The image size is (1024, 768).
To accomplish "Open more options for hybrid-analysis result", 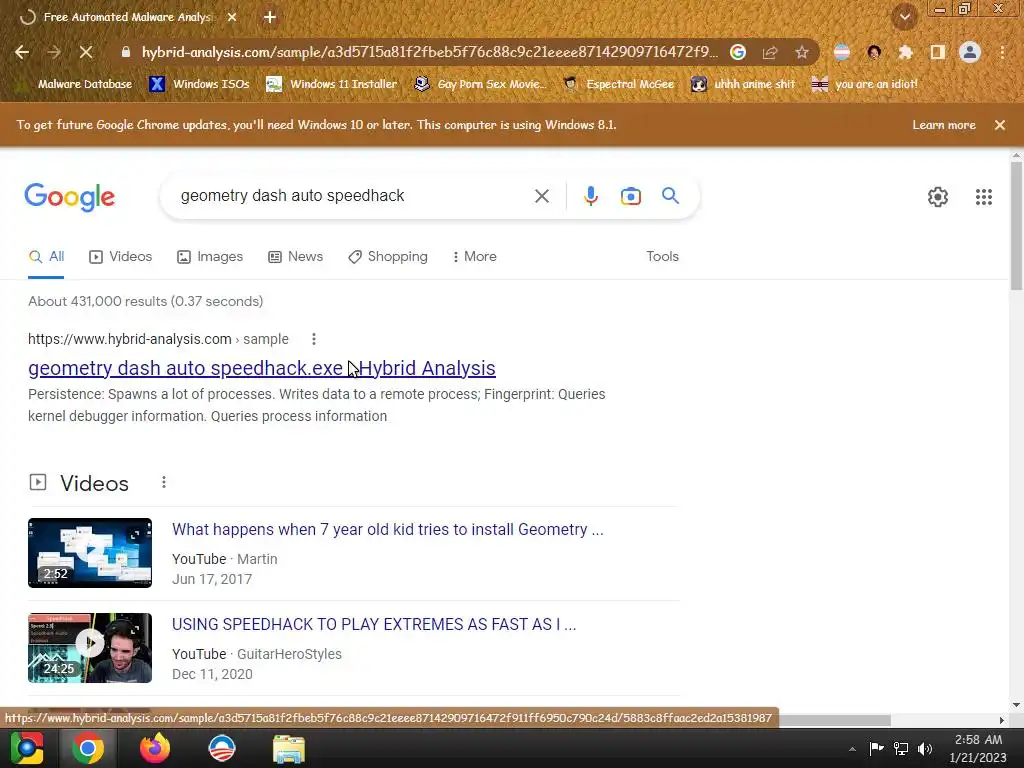I will pyautogui.click(x=313, y=339).
